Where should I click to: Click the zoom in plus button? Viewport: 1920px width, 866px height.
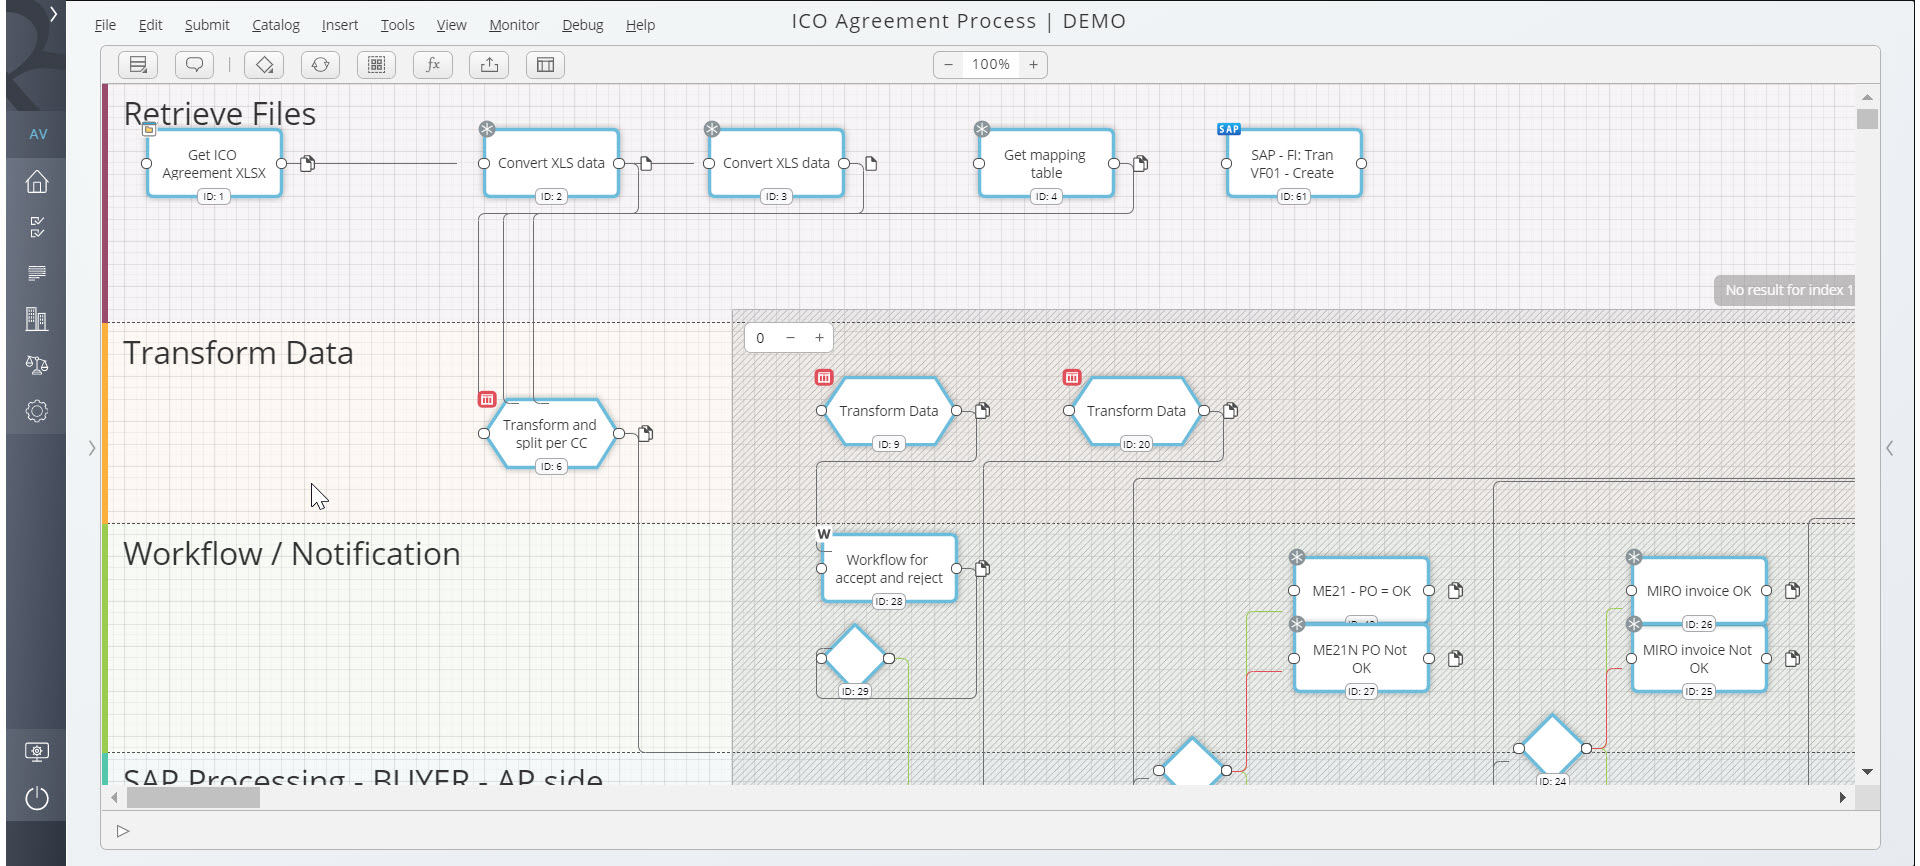pyautogui.click(x=1033, y=65)
